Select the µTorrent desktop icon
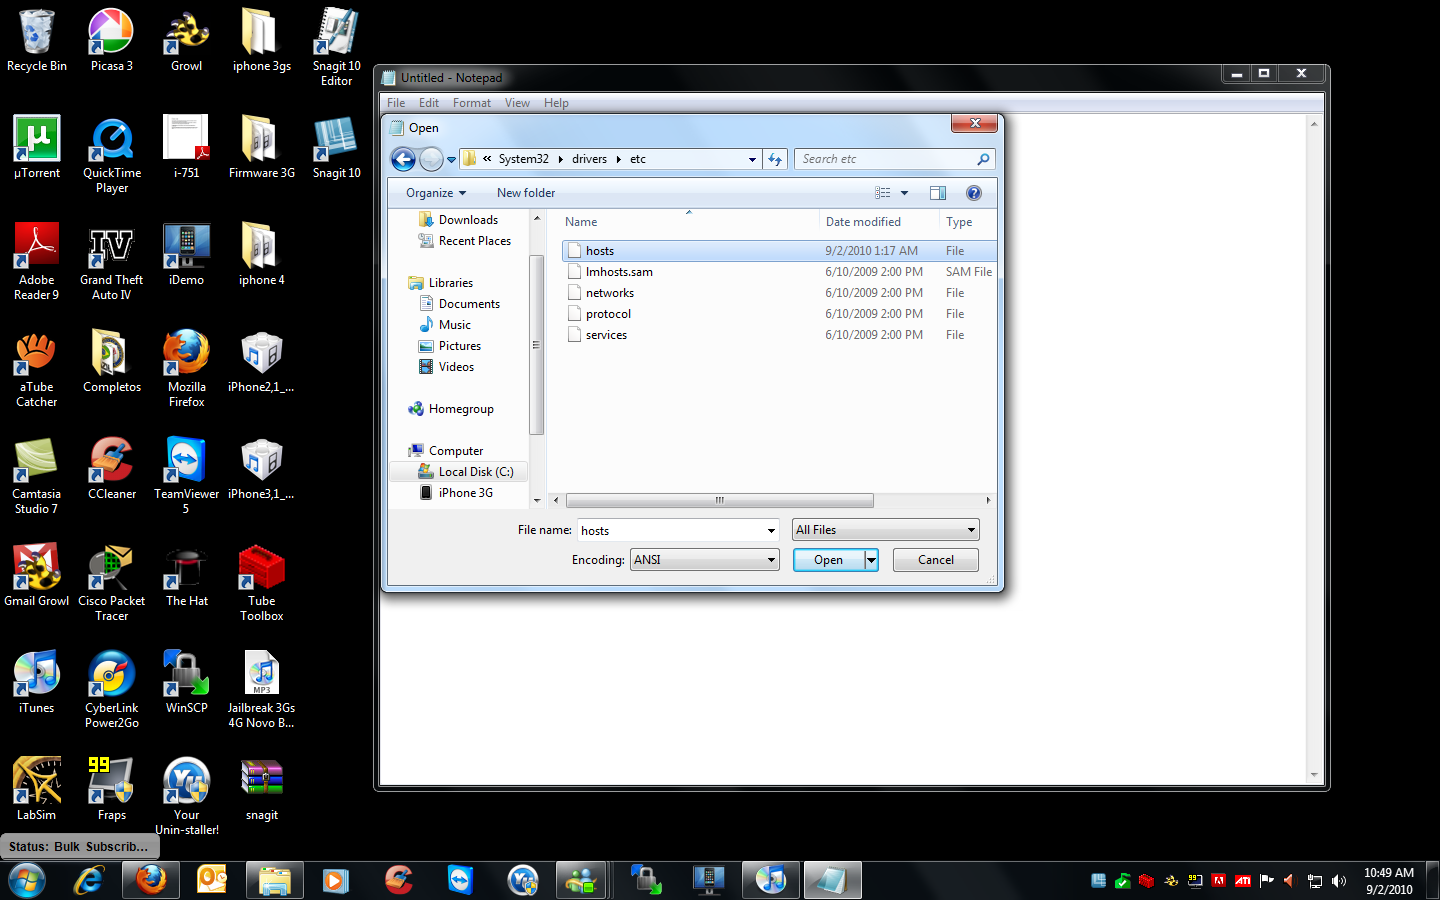This screenshot has width=1440, height=900. [x=37, y=148]
